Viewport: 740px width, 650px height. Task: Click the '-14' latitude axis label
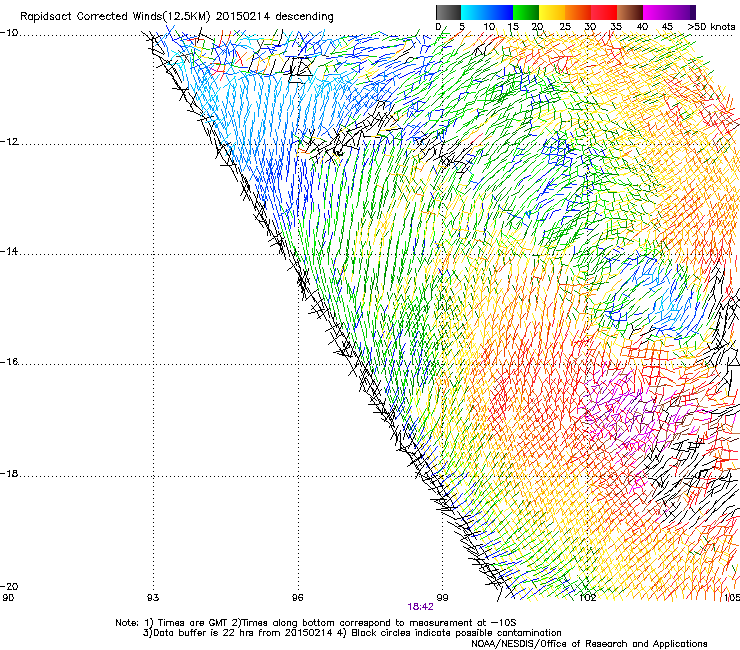coord(9,251)
